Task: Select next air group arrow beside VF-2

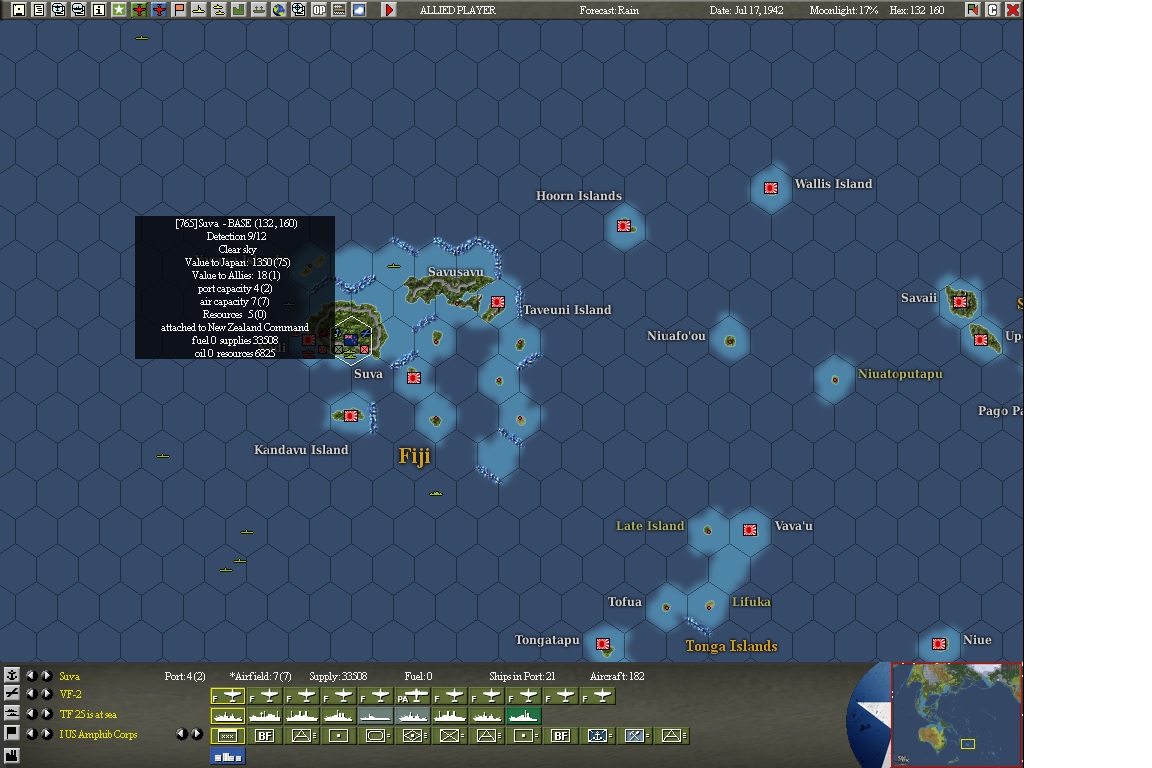Action: 46,694
